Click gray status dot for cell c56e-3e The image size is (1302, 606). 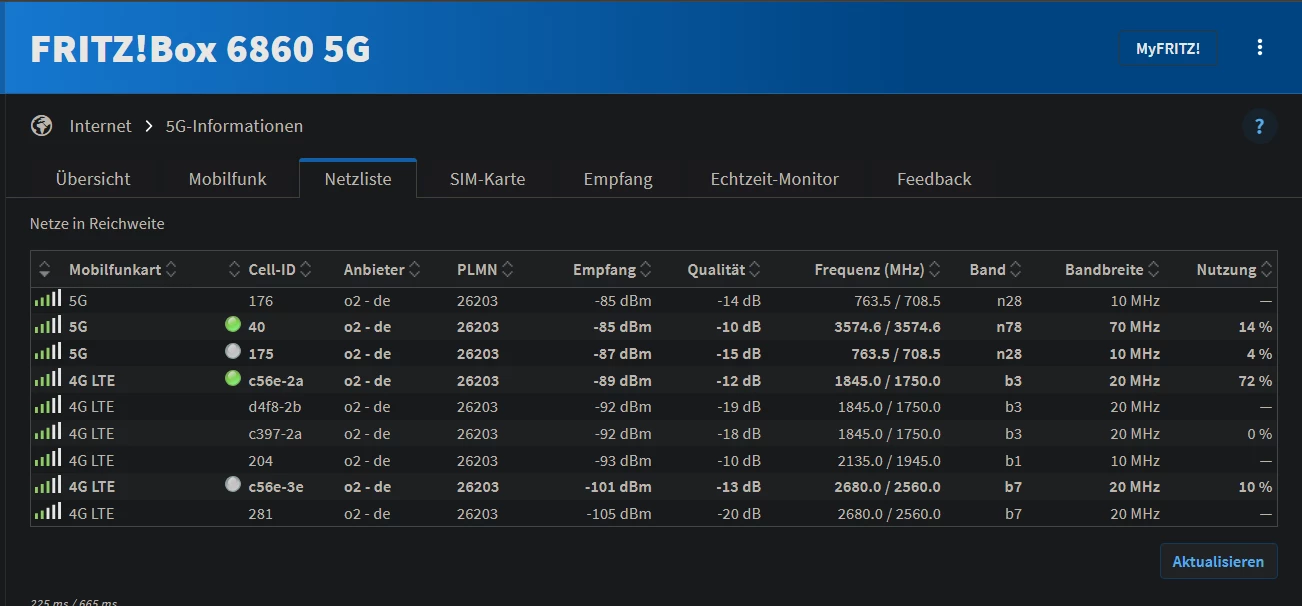pos(233,485)
